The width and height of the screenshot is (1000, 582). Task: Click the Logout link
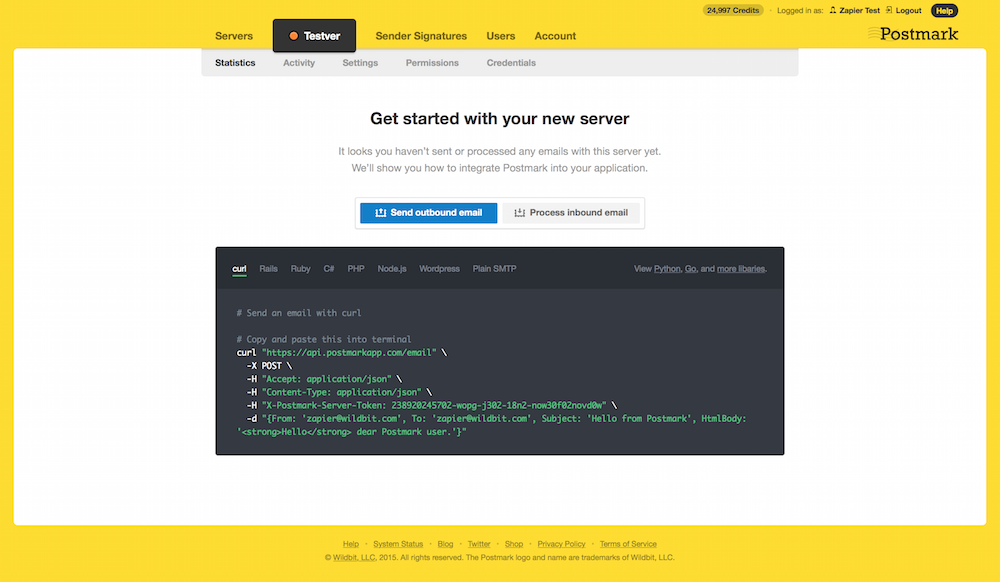[908, 11]
